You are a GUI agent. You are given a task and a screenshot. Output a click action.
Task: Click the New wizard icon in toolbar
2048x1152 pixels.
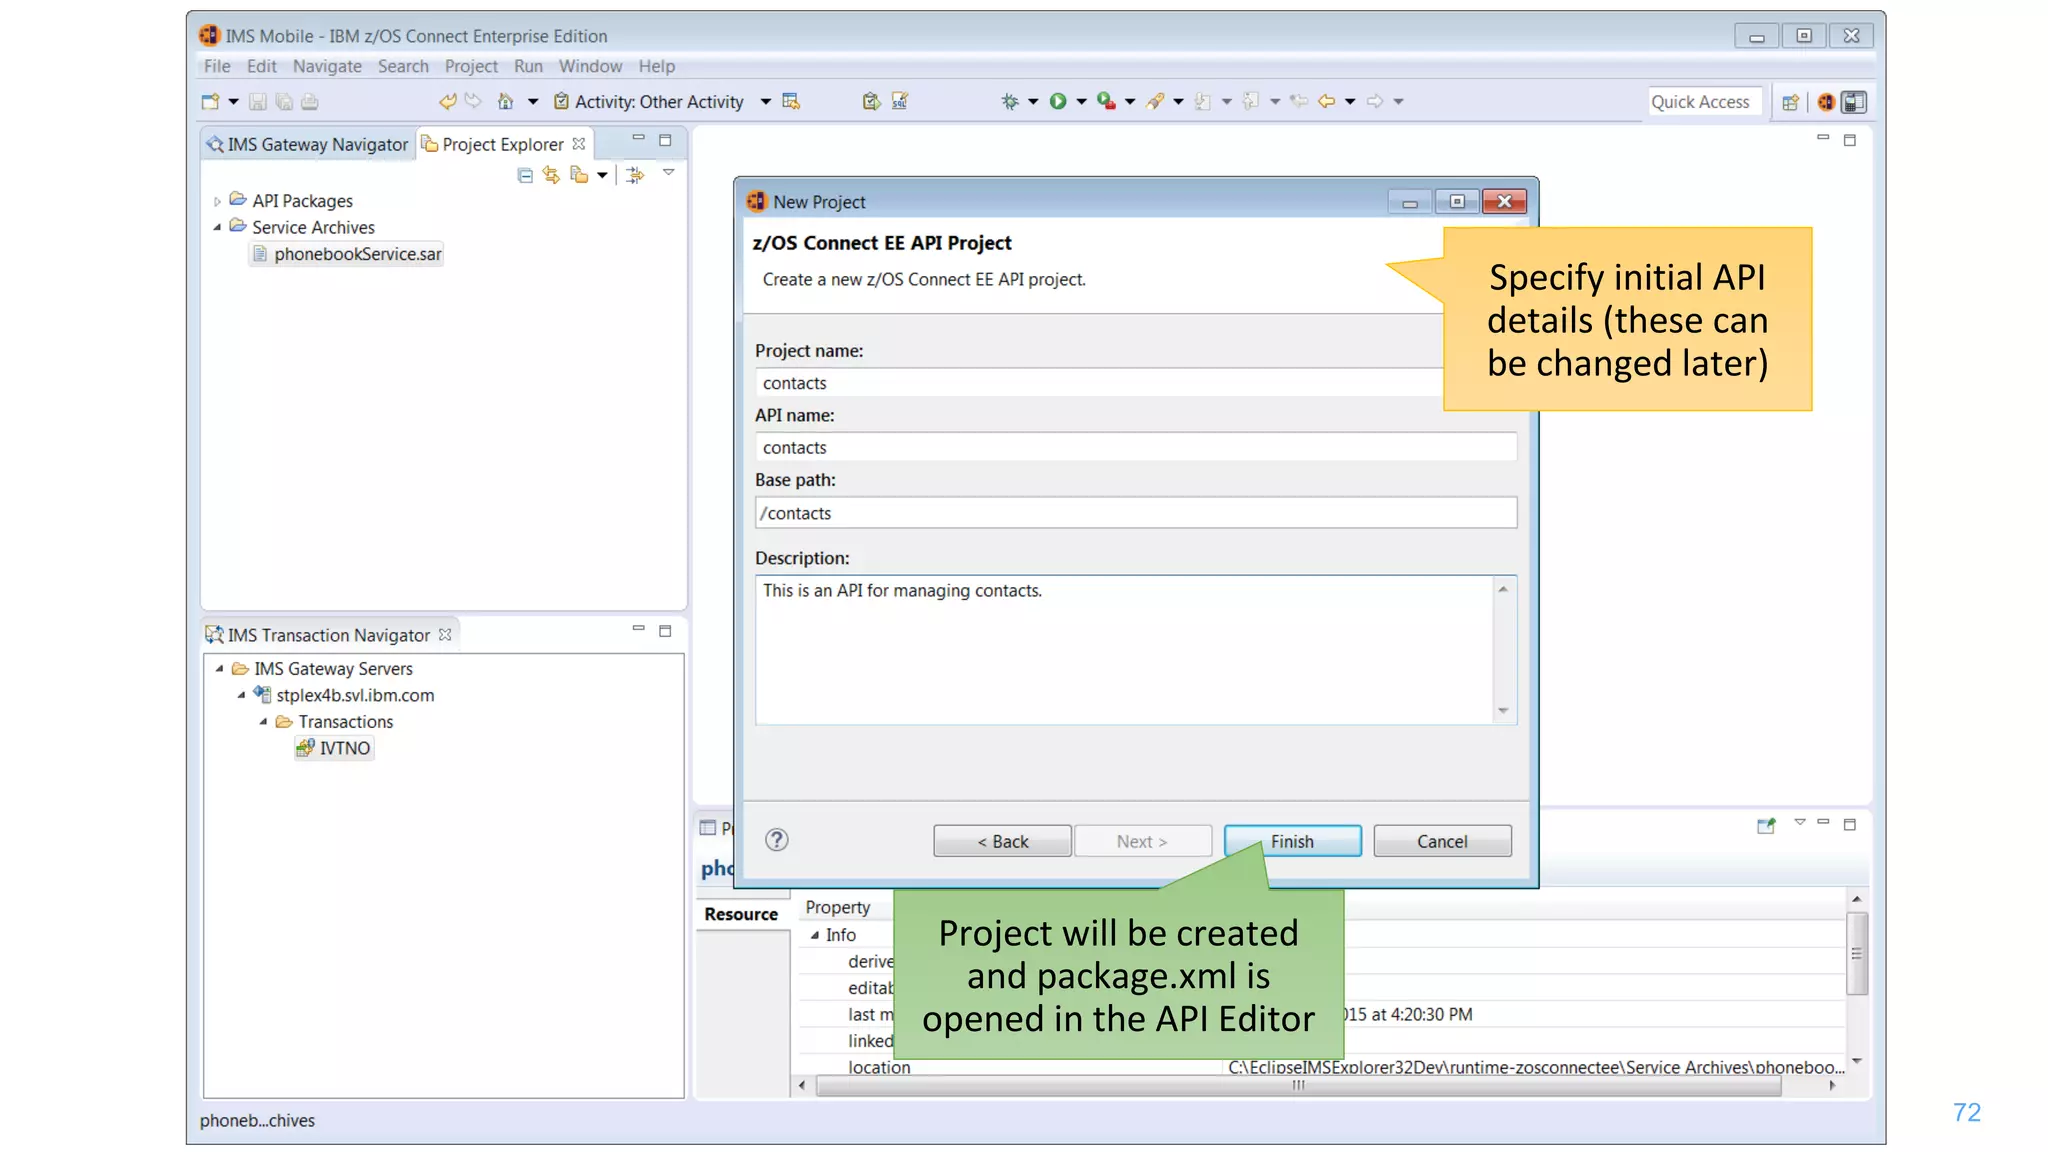210,101
